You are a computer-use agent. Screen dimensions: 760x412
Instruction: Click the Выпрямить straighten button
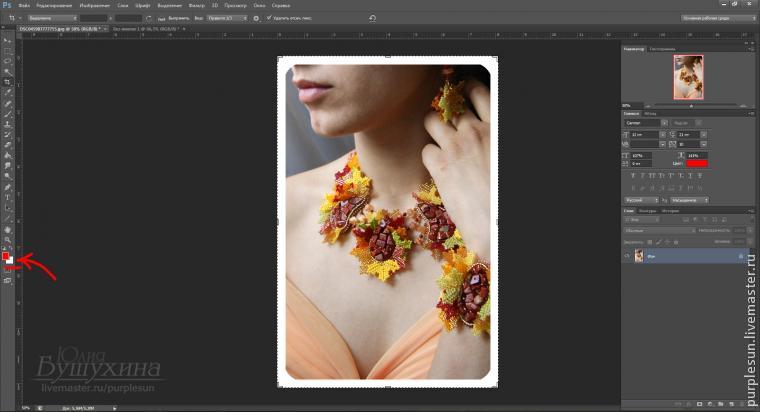click(174, 18)
